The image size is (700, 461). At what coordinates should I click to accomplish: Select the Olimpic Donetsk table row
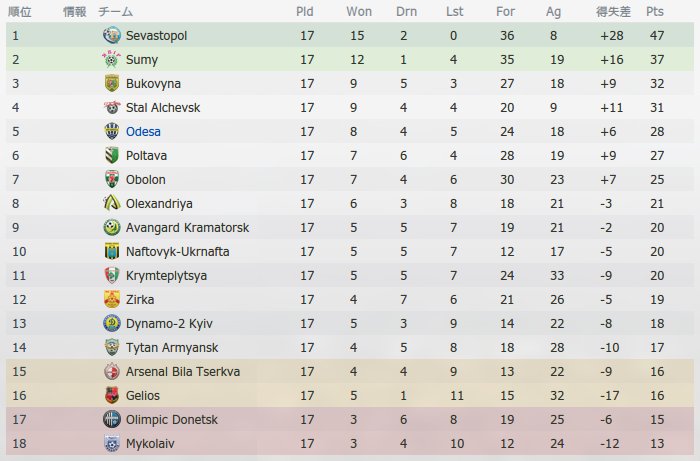click(x=350, y=419)
